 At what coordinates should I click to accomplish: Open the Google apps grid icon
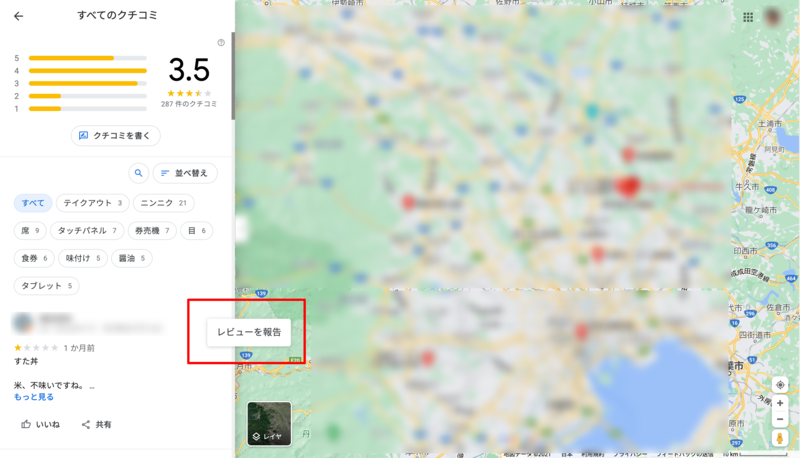point(748,17)
